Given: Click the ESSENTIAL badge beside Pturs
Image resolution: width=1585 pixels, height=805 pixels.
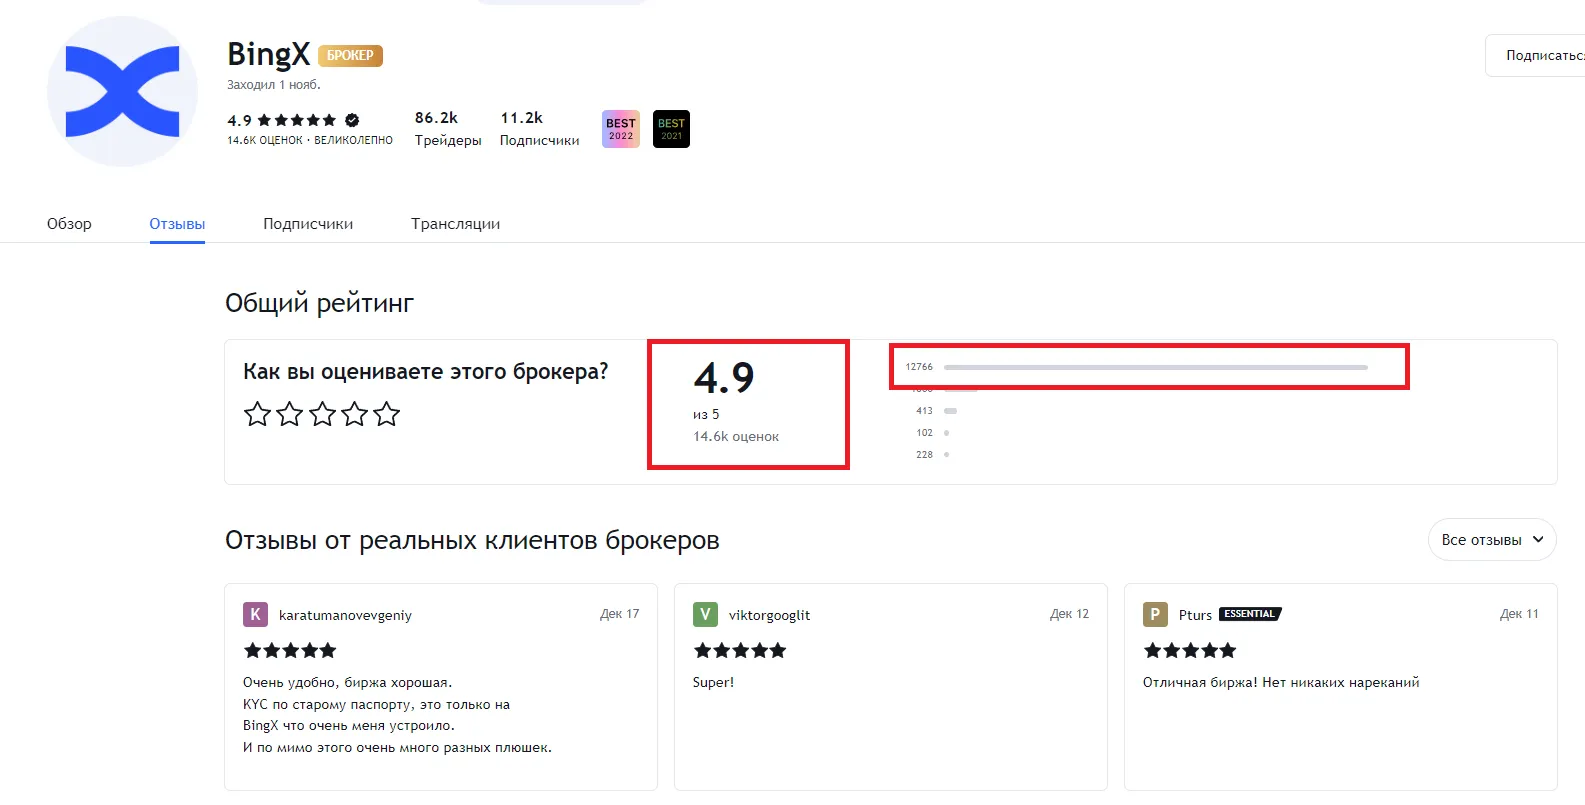Looking at the screenshot, I should click(x=1250, y=614).
